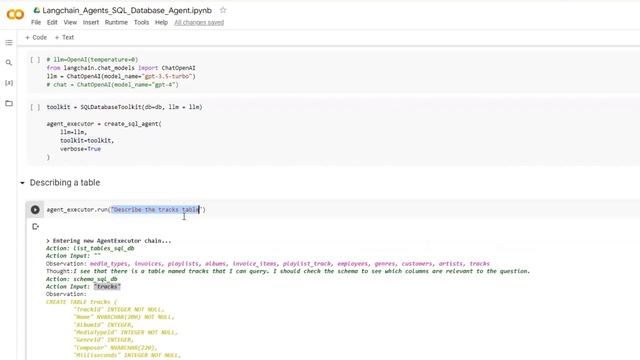Screen dimensions: 640x360
Task: Click the commented chat = ChatOpenAI gpt-4 line
Action: [112, 84]
